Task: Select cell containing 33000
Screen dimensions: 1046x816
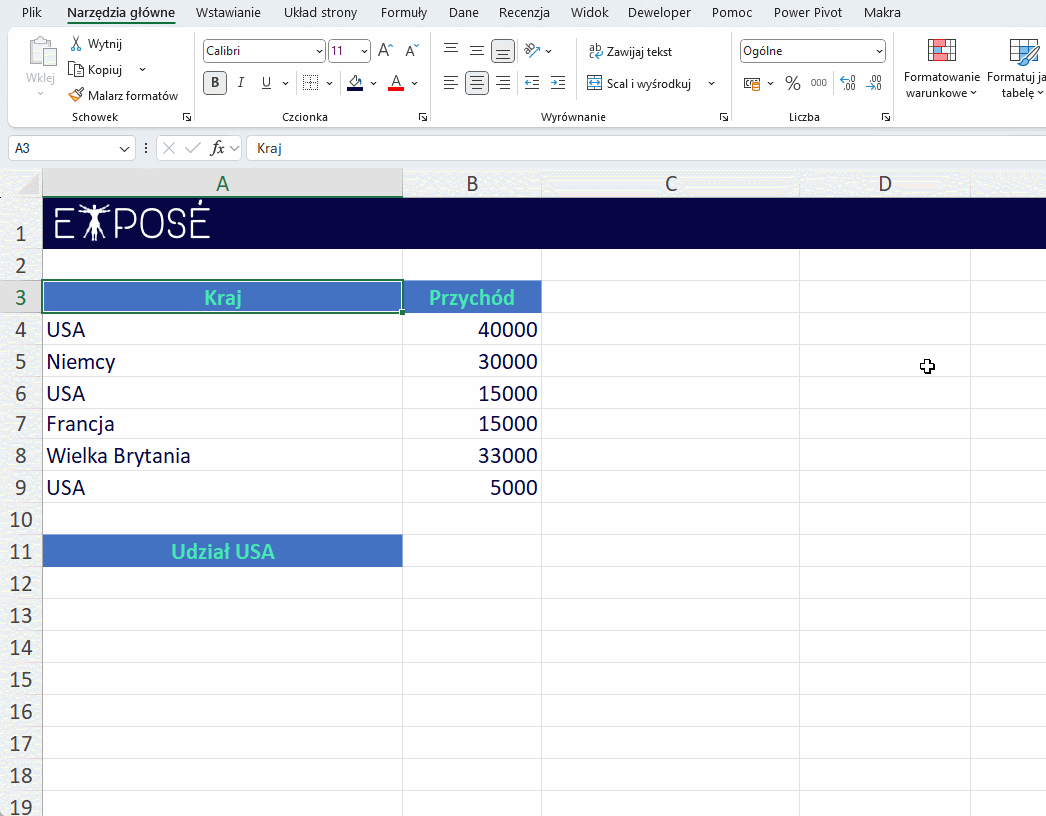Action: [x=472, y=455]
